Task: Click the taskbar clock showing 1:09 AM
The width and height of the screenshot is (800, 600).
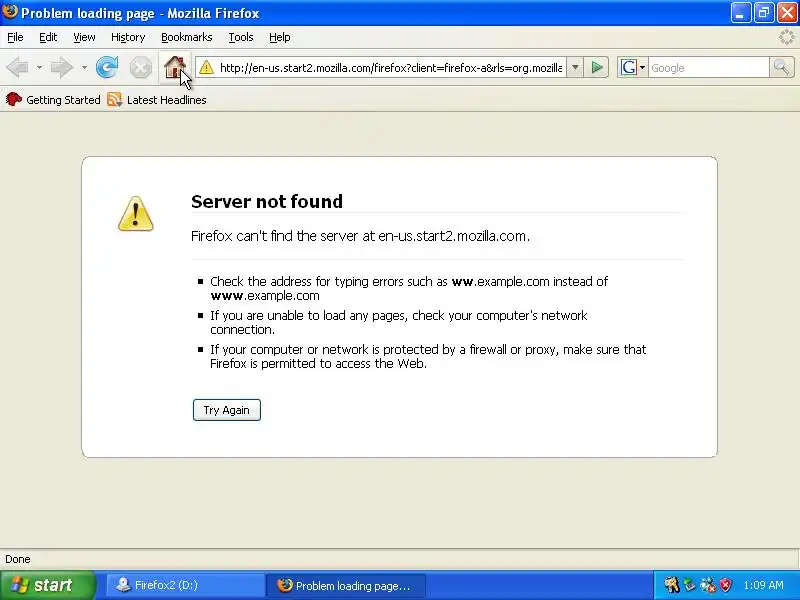Action: point(763,585)
